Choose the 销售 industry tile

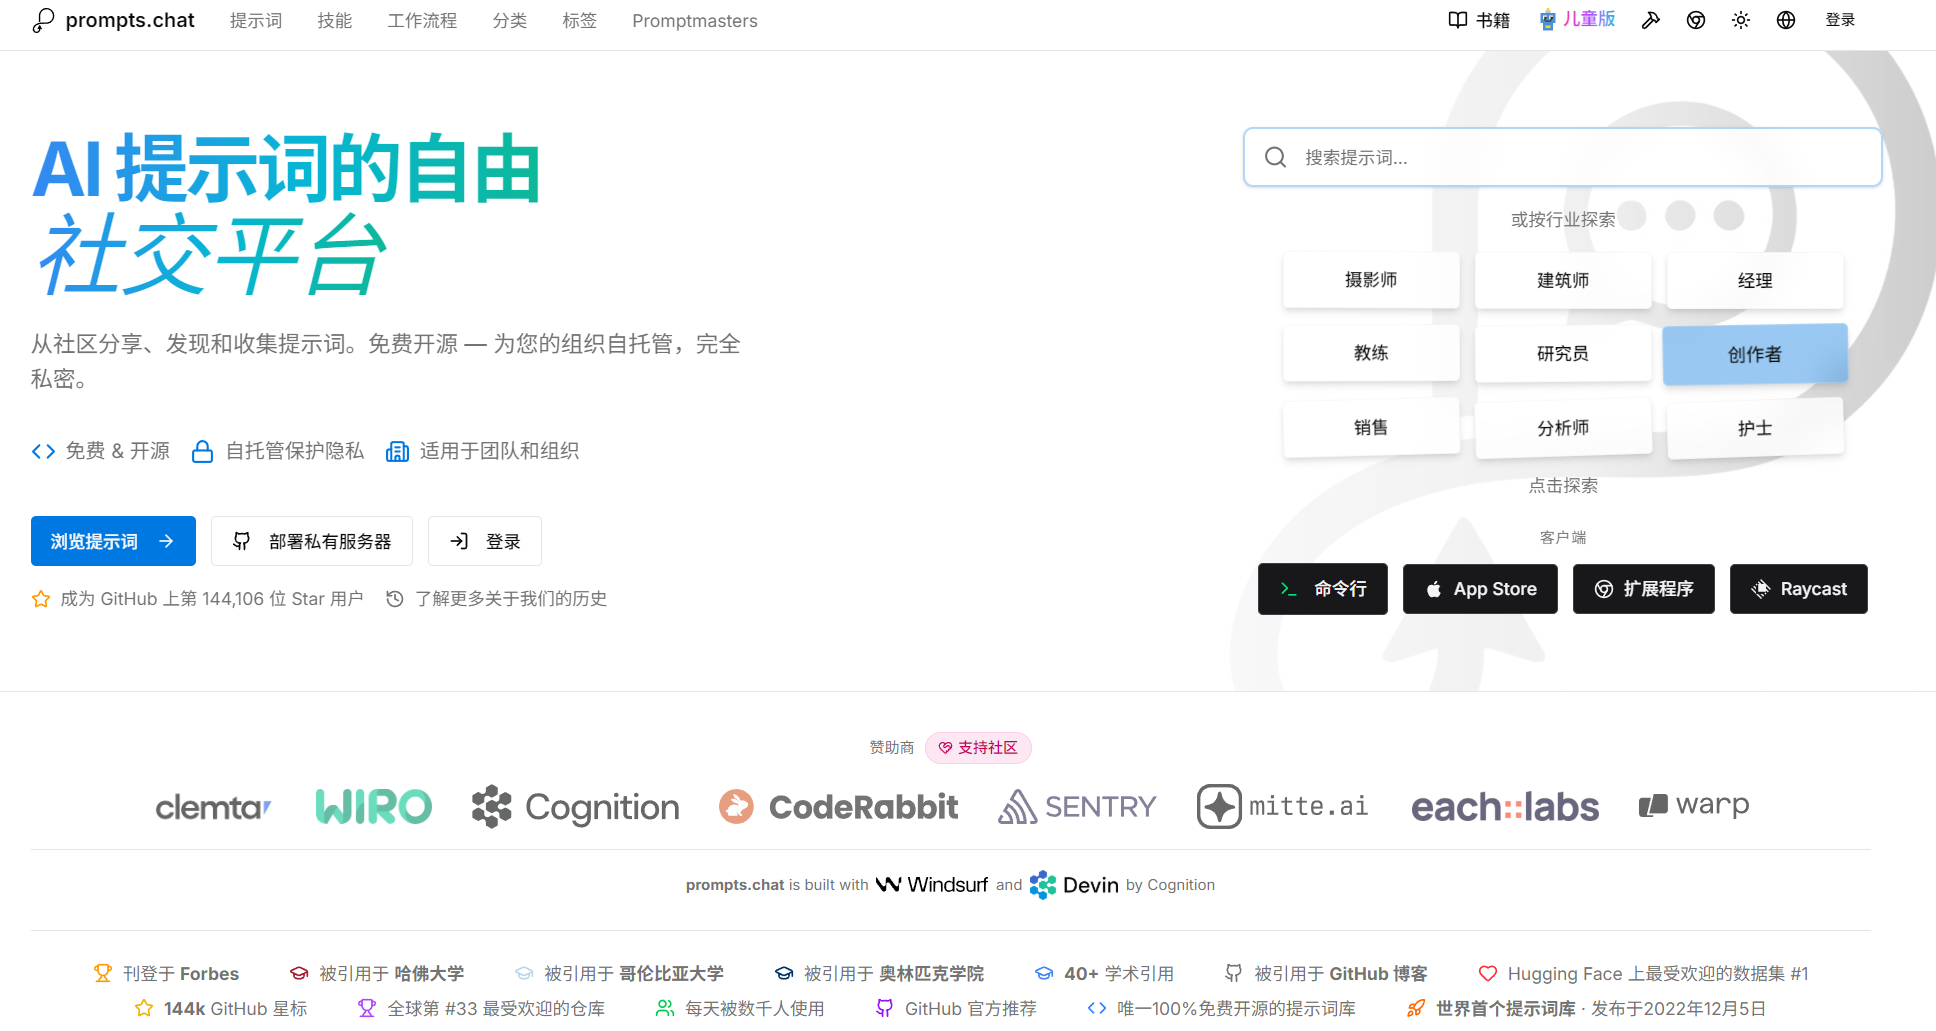(x=1371, y=428)
